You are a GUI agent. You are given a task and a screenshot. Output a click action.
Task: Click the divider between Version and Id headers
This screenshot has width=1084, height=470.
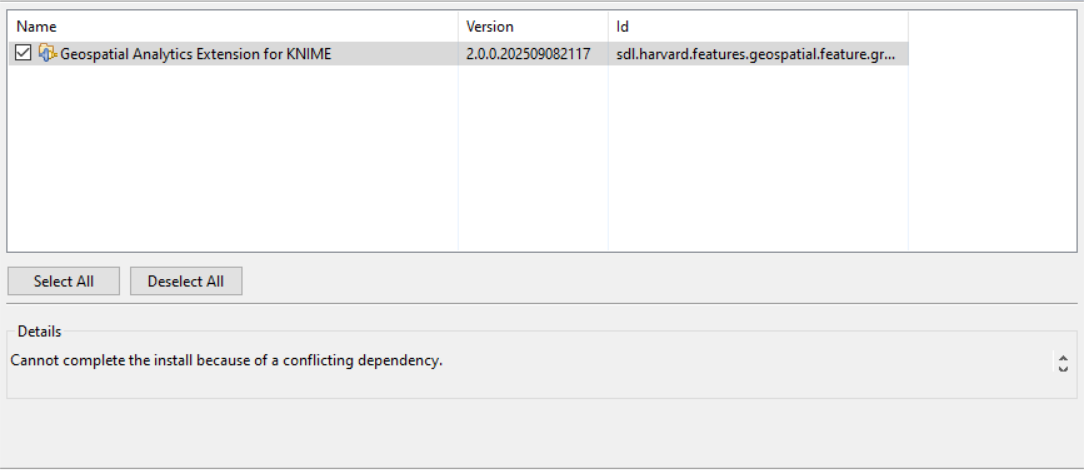tap(607, 26)
